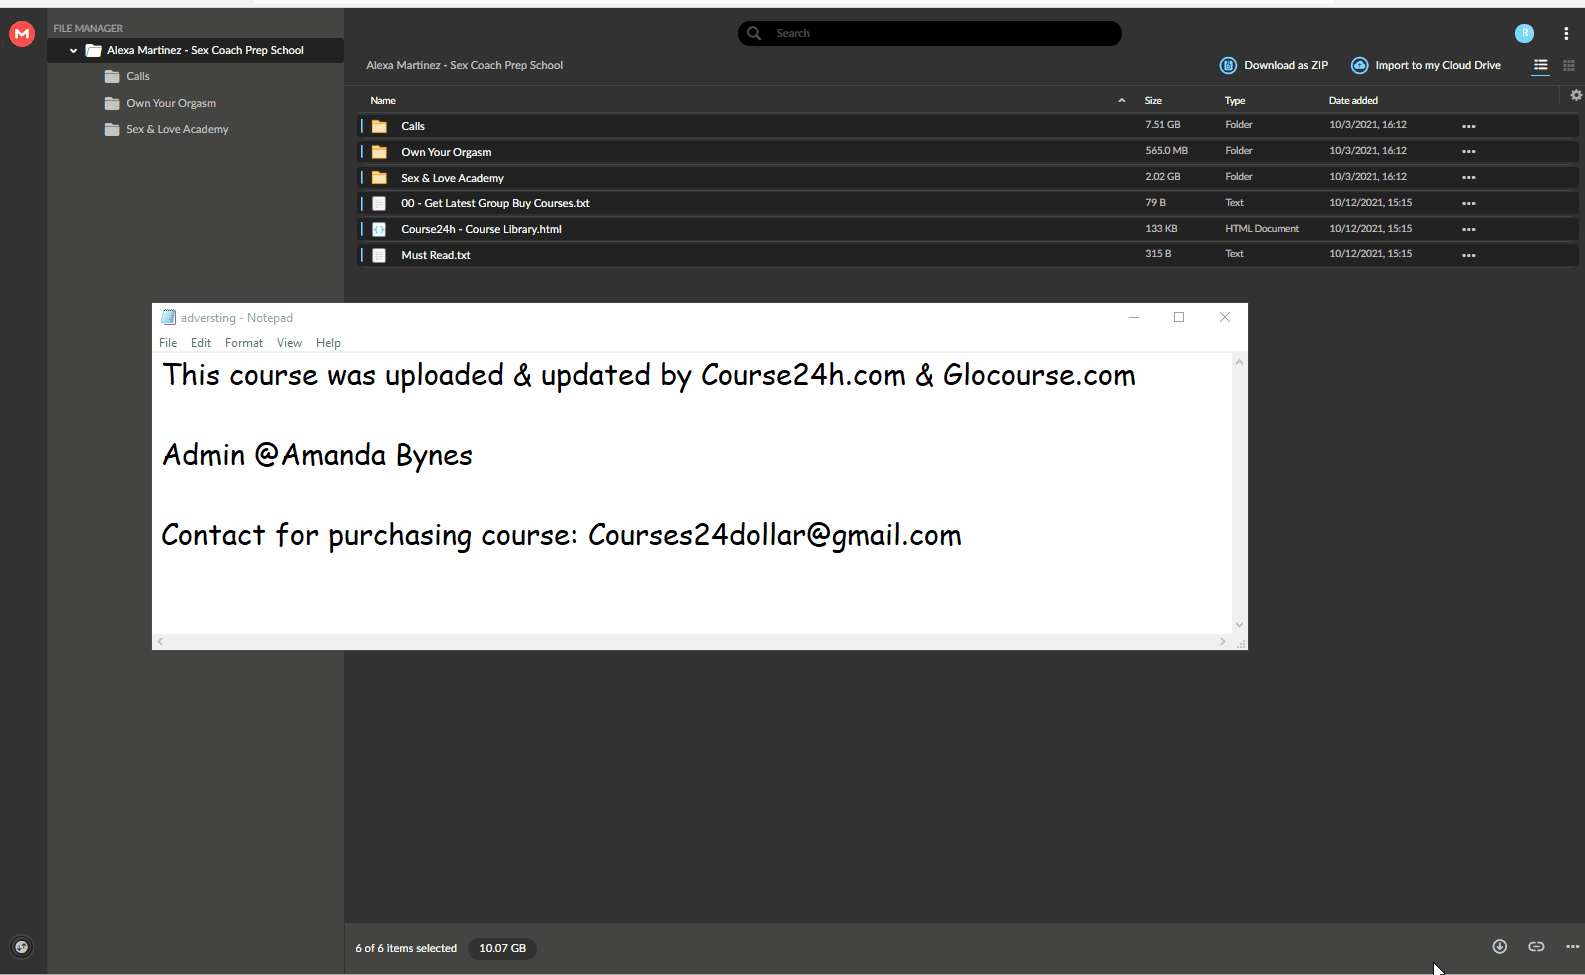
Task: Click the Calls folder icon in file list
Action: (x=379, y=126)
